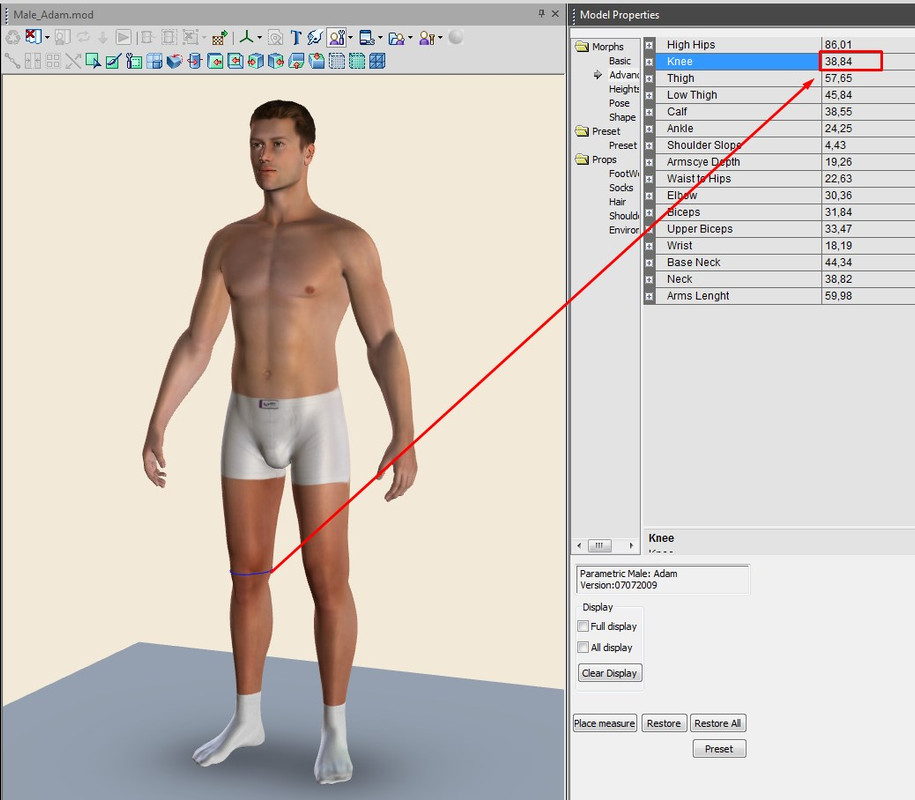Image resolution: width=915 pixels, height=800 pixels.
Task: Enable the Full display checkbox
Action: click(582, 626)
